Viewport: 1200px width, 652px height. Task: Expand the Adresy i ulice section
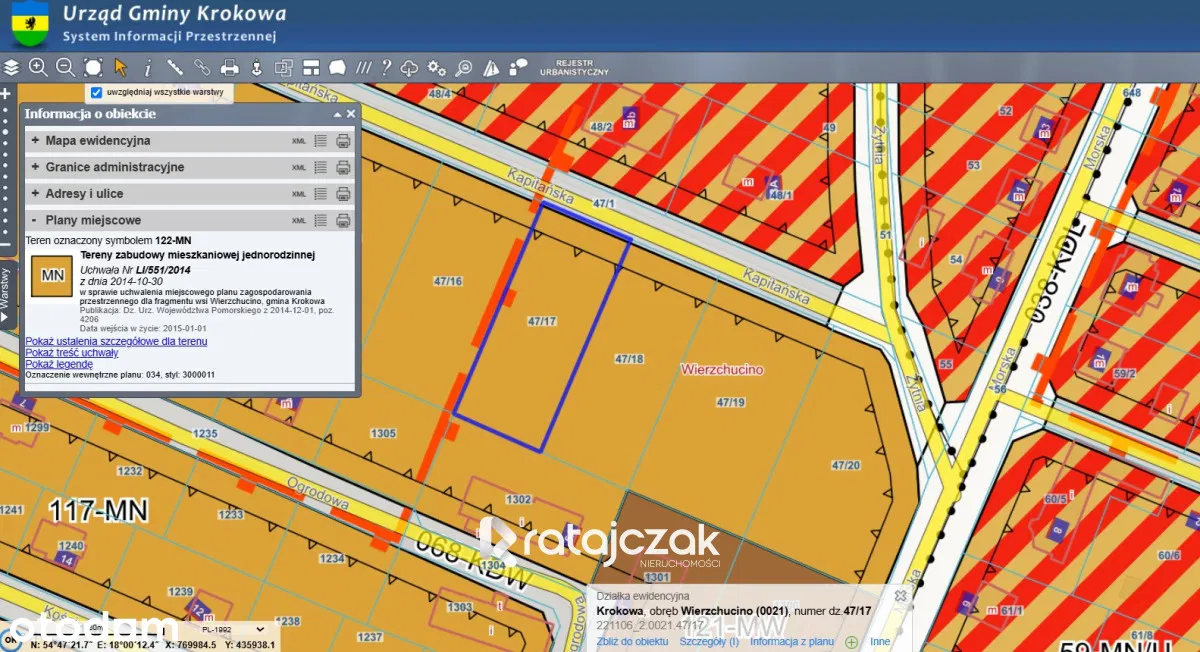[x=36, y=193]
